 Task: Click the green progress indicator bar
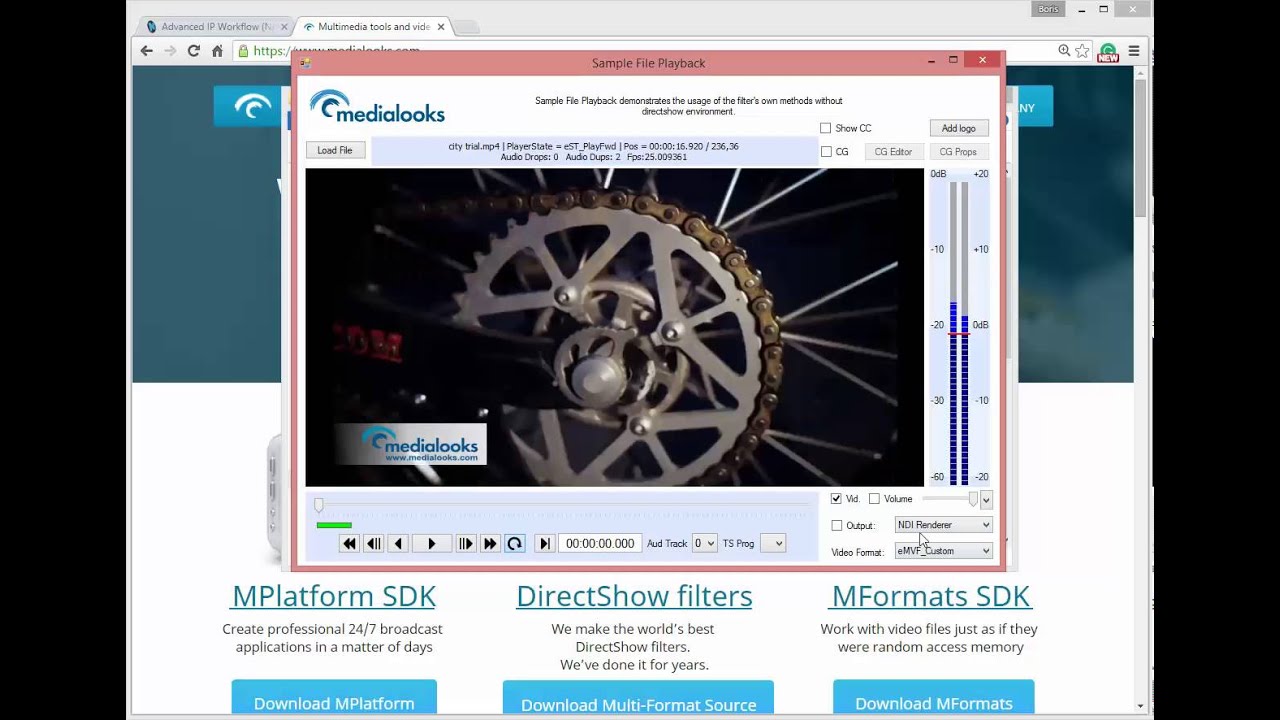334,525
